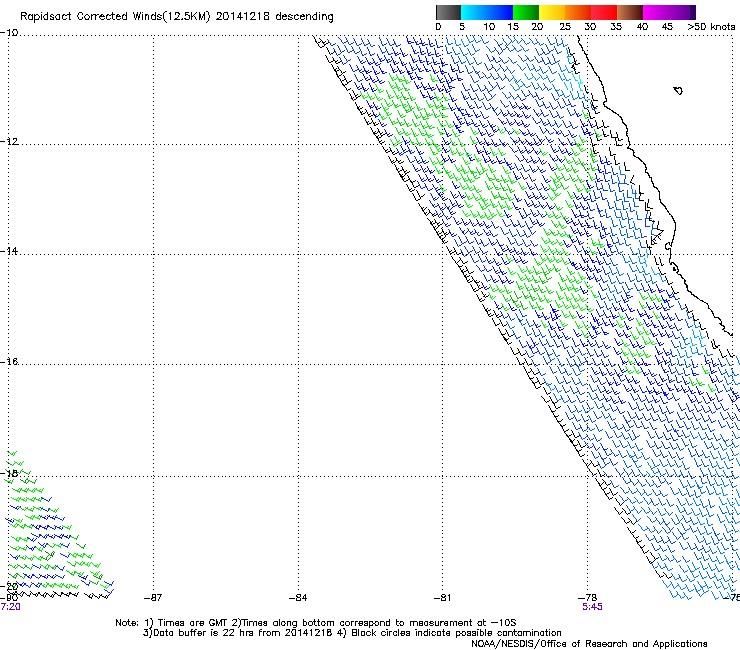740x650 pixels.
Task: Click the '-84' longitude axis label
Action: click(298, 598)
